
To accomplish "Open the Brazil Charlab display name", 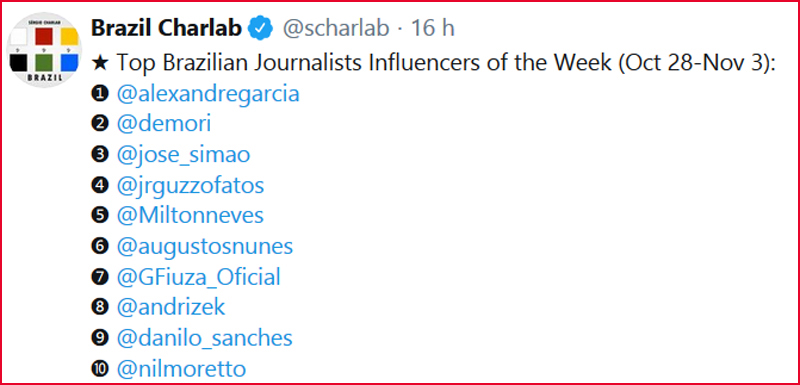I will tap(166, 29).
